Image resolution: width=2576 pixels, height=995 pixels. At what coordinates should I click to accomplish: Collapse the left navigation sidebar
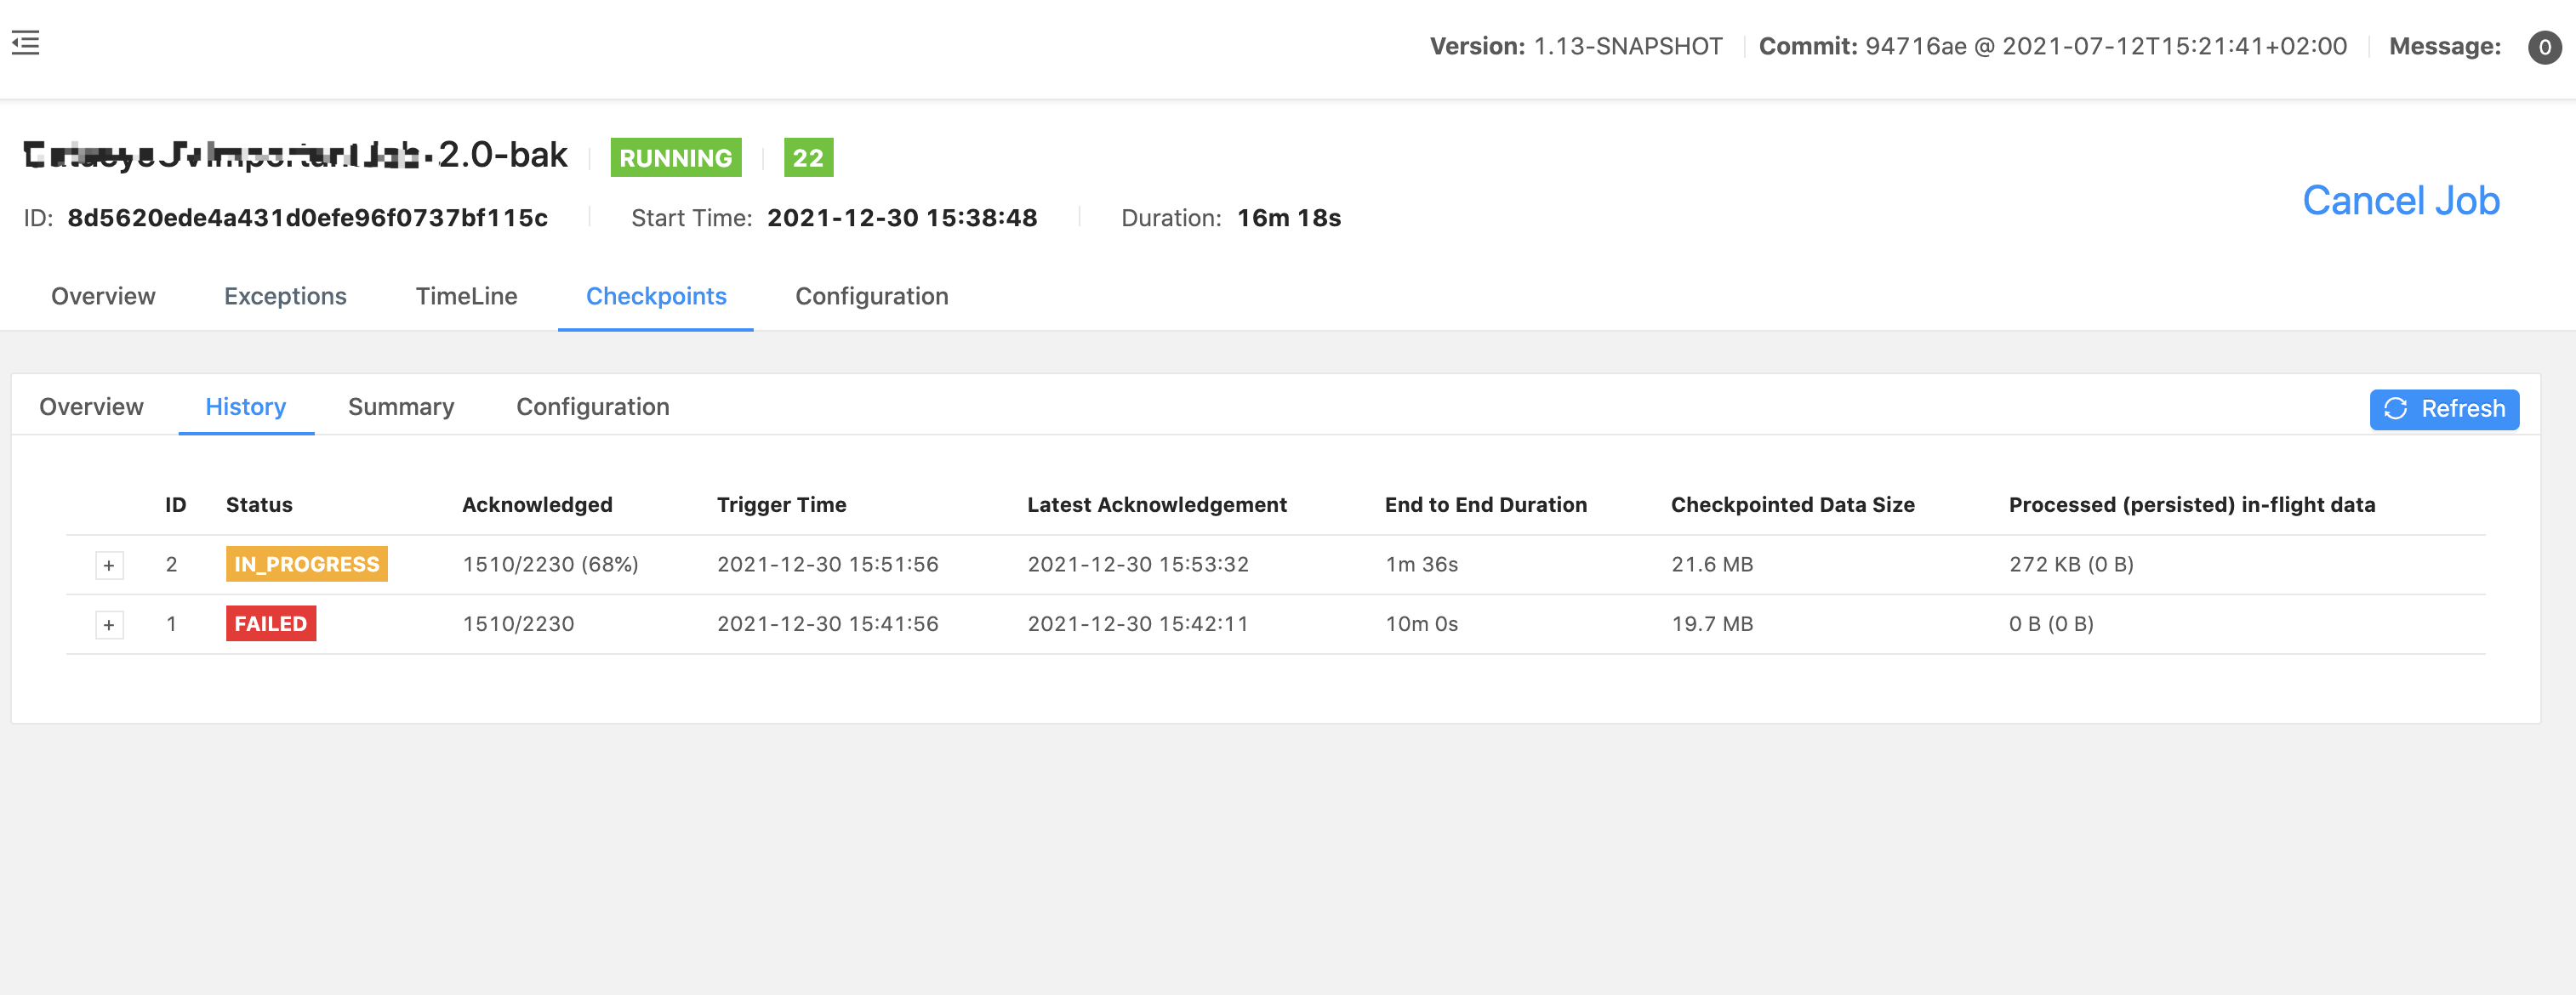coord(25,42)
